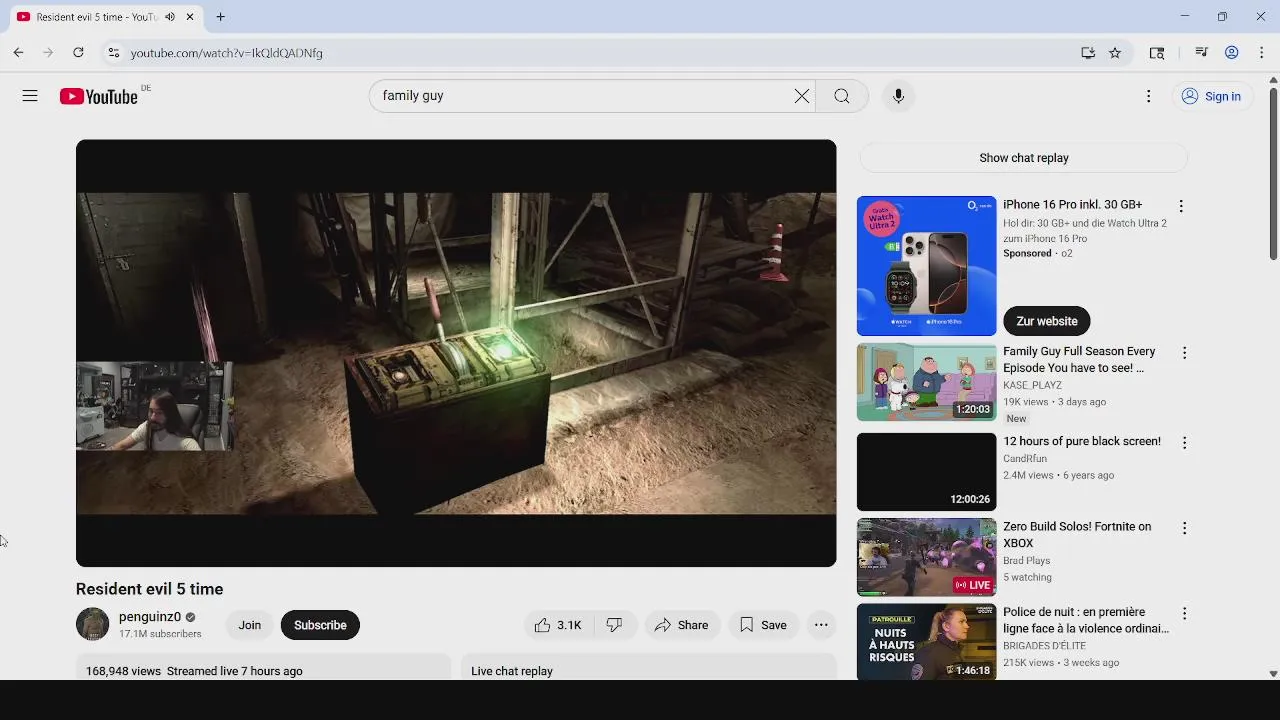Like the video with thumbs up
This screenshot has width=1280, height=720.
[558, 625]
